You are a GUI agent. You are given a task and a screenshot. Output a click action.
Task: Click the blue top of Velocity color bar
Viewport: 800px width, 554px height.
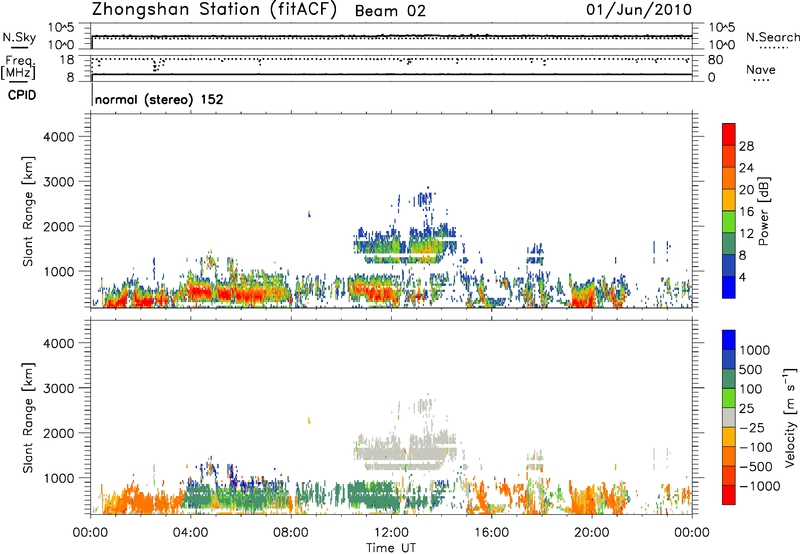(729, 340)
